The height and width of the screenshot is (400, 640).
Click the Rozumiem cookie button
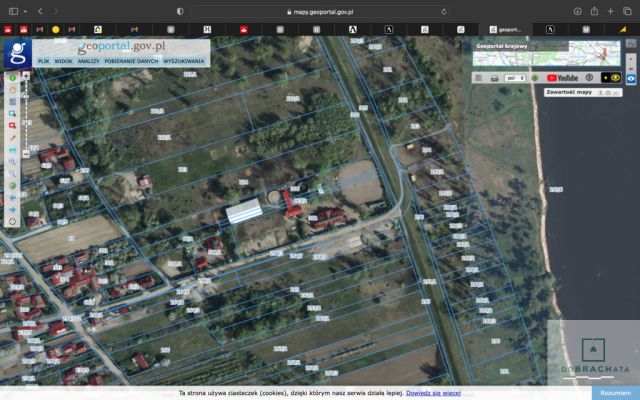[616, 393]
